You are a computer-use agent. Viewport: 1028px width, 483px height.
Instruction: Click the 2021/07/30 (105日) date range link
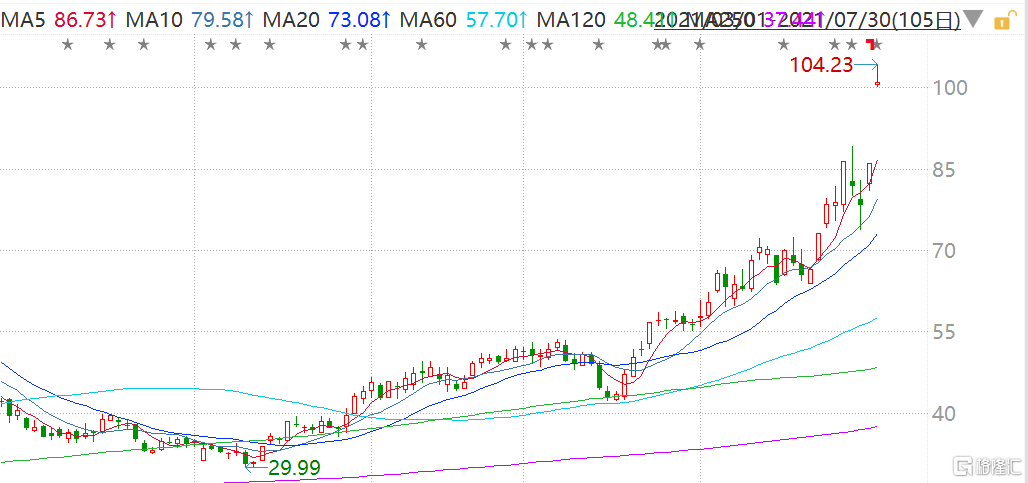tap(808, 21)
